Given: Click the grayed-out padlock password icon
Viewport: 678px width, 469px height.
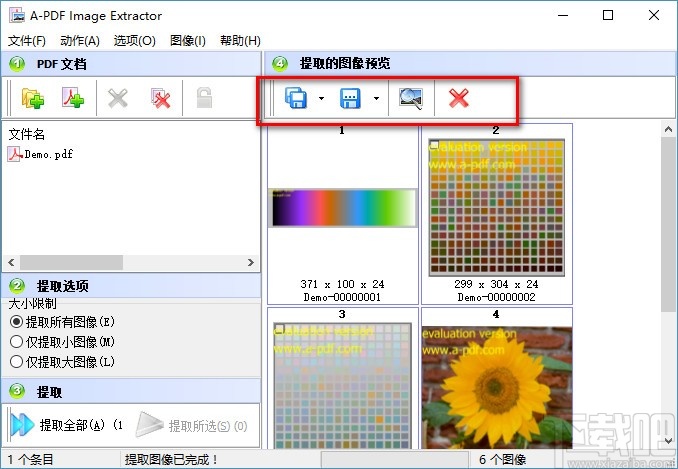Looking at the screenshot, I should pyautogui.click(x=204, y=97).
